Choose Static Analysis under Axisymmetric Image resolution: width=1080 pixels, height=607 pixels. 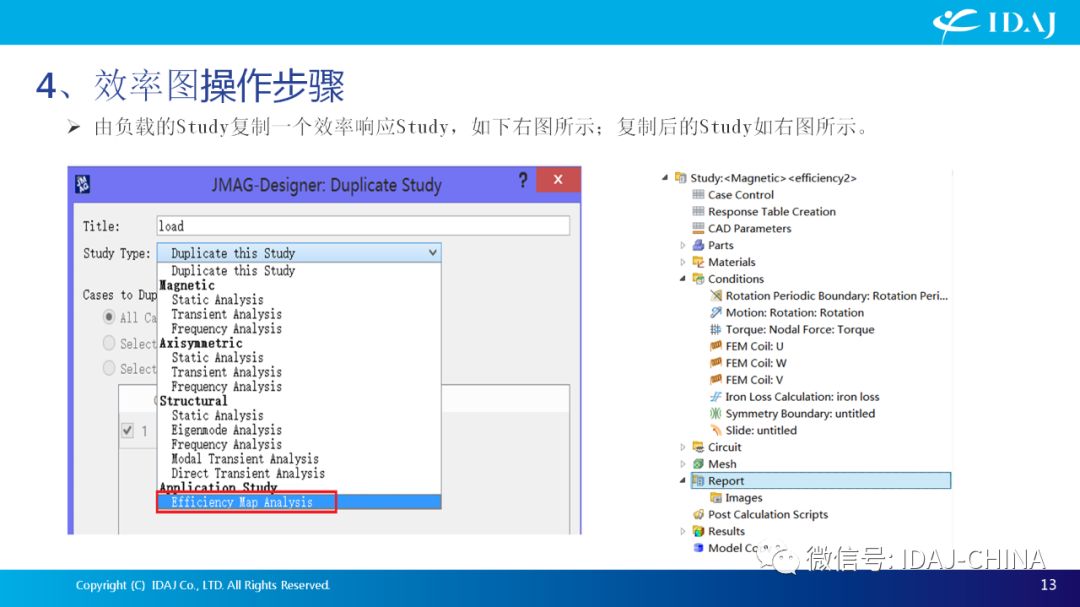pyautogui.click(x=299, y=358)
